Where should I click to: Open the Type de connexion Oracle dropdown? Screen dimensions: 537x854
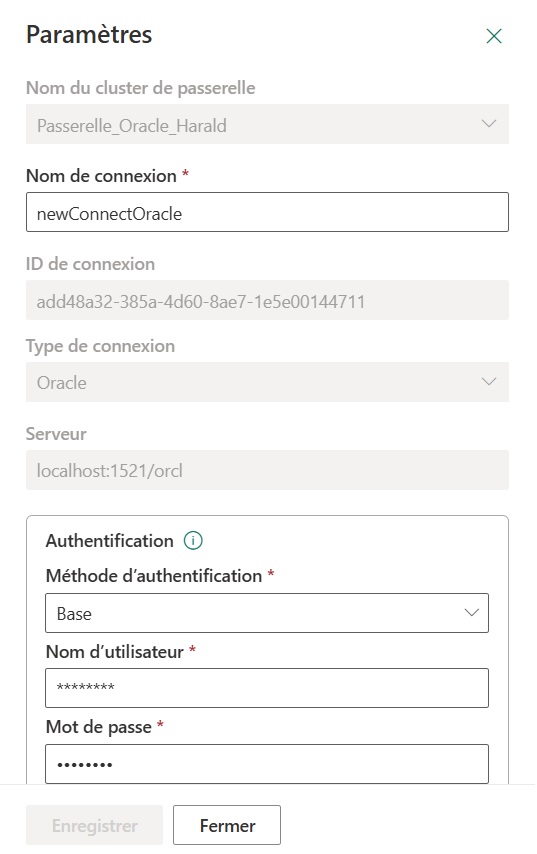coord(267,382)
